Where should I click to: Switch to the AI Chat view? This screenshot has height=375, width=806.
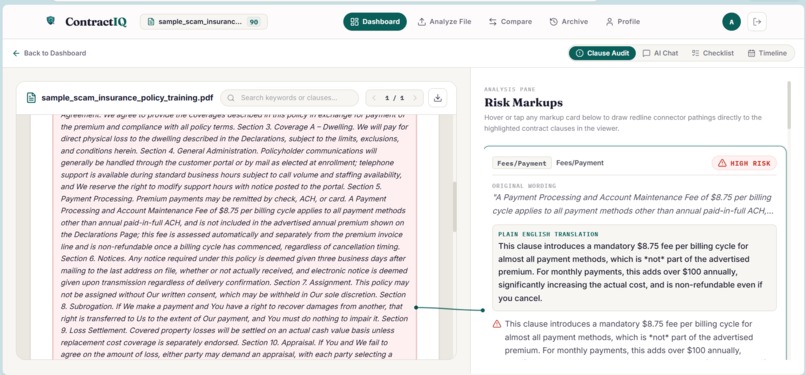coord(661,53)
